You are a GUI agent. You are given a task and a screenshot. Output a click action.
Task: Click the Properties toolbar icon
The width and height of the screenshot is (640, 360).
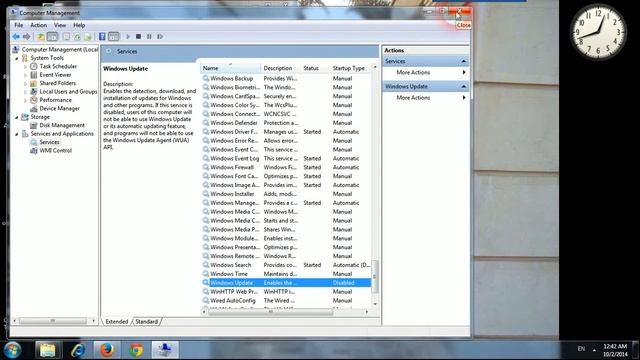[x=66, y=37]
